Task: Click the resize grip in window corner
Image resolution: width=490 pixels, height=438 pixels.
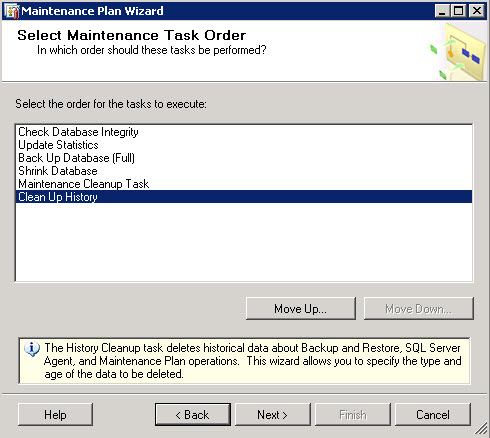Action: 481,429
